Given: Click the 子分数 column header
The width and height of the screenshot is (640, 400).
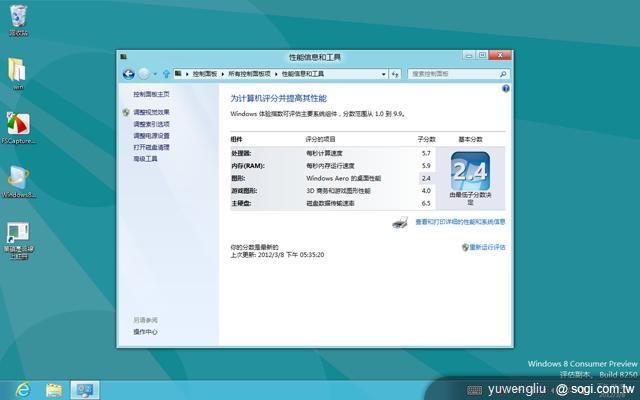Looking at the screenshot, I should (427, 140).
